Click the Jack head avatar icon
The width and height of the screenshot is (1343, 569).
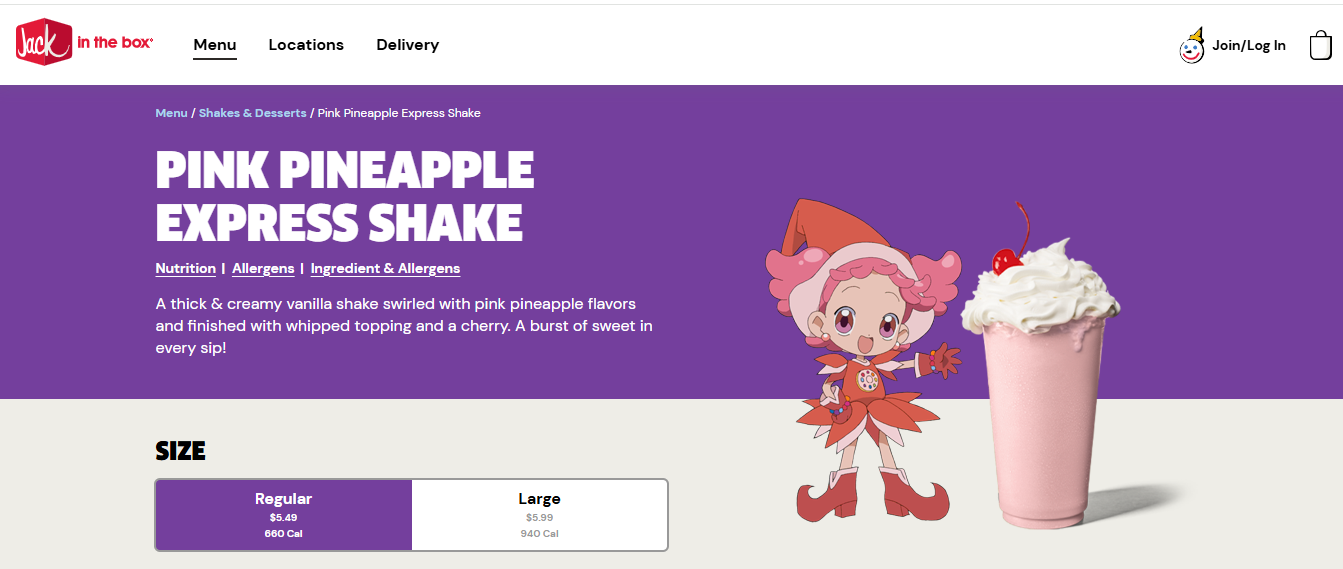point(1192,46)
